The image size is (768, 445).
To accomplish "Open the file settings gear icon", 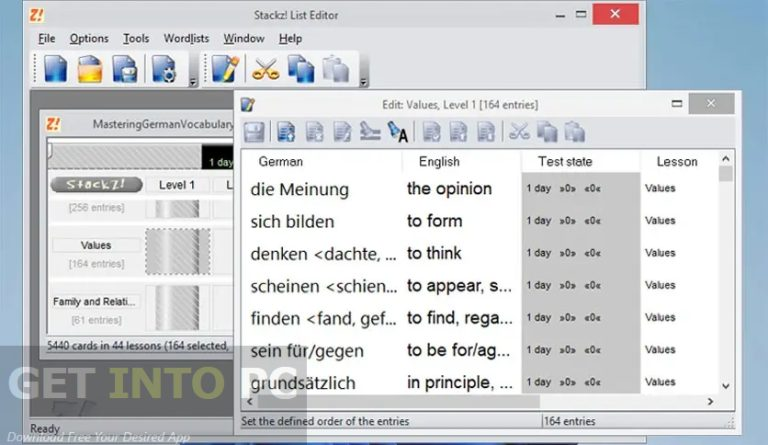I will point(164,69).
